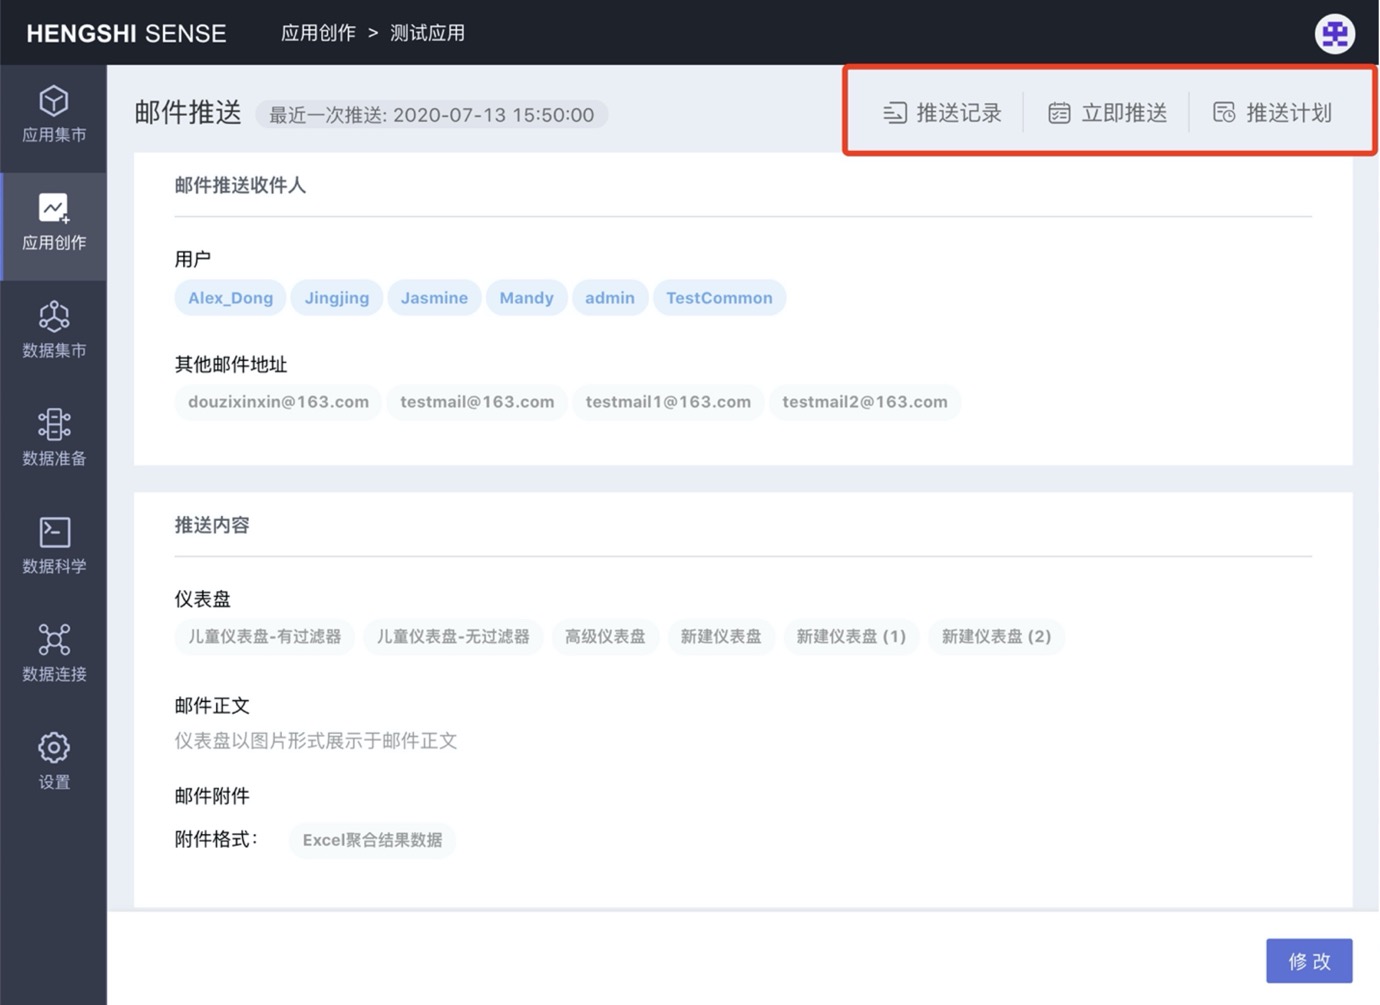Click the 修改 button
The height and width of the screenshot is (1005, 1380).
click(x=1309, y=961)
